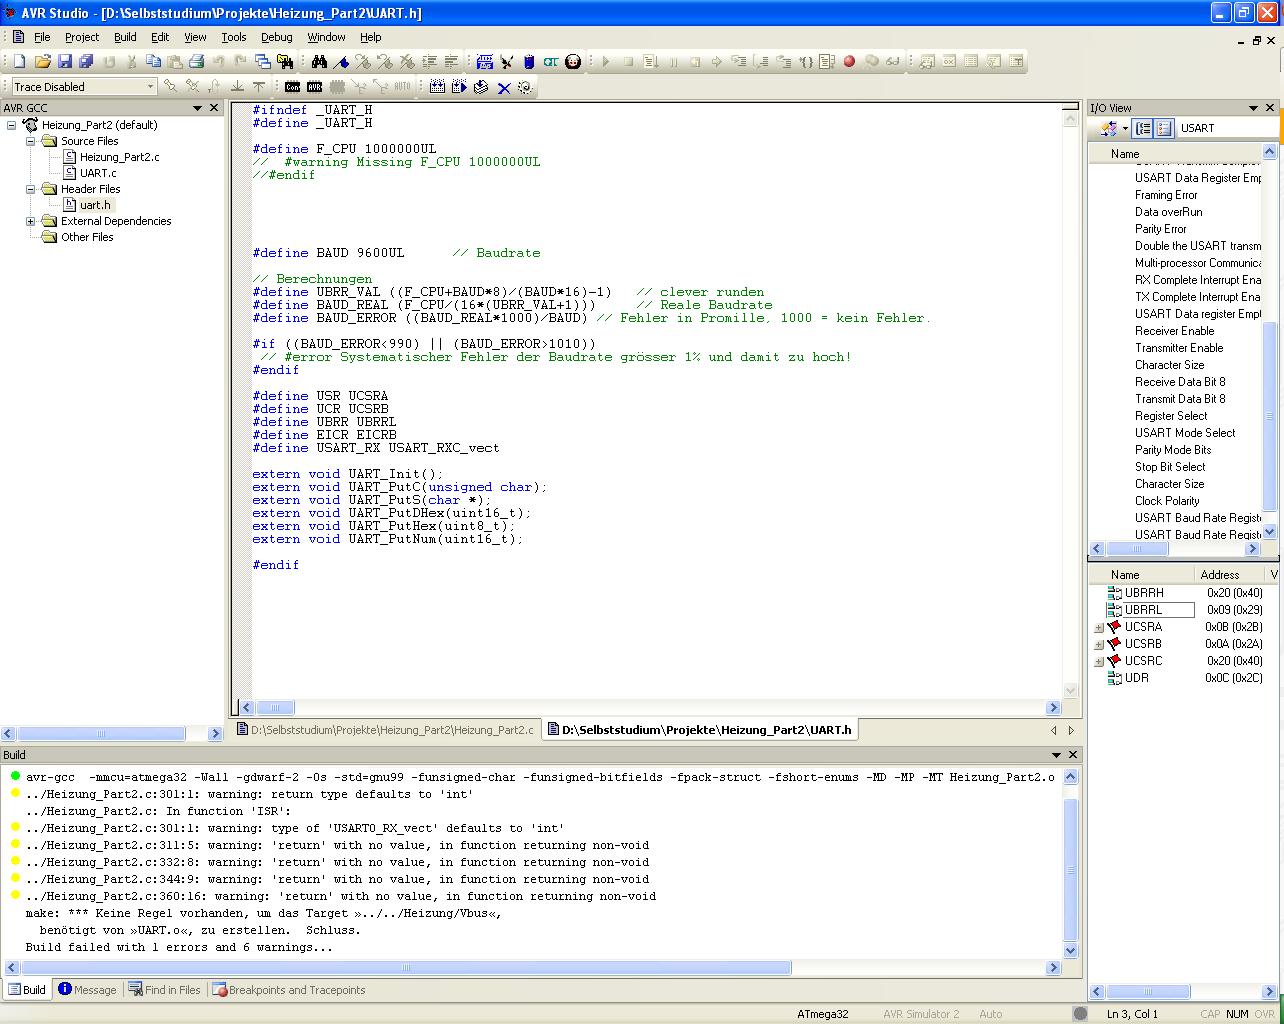Open the Trace Disabled dropdown

click(150, 87)
